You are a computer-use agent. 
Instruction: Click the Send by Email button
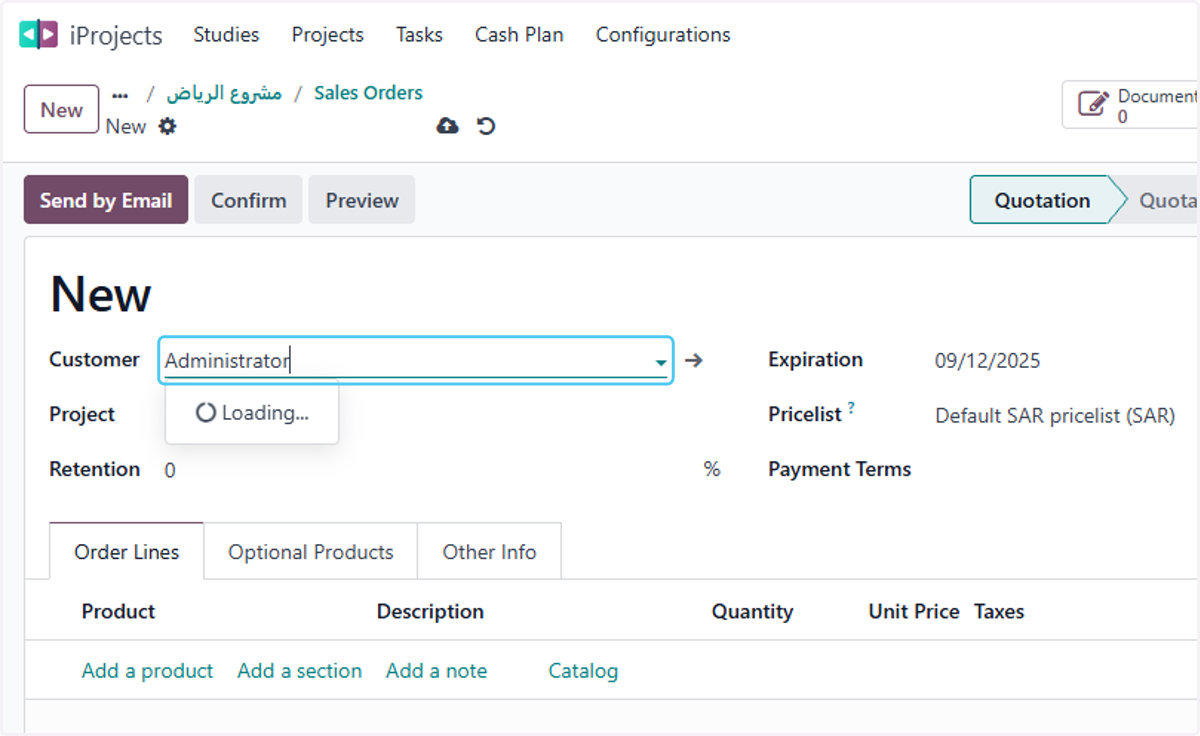[106, 200]
